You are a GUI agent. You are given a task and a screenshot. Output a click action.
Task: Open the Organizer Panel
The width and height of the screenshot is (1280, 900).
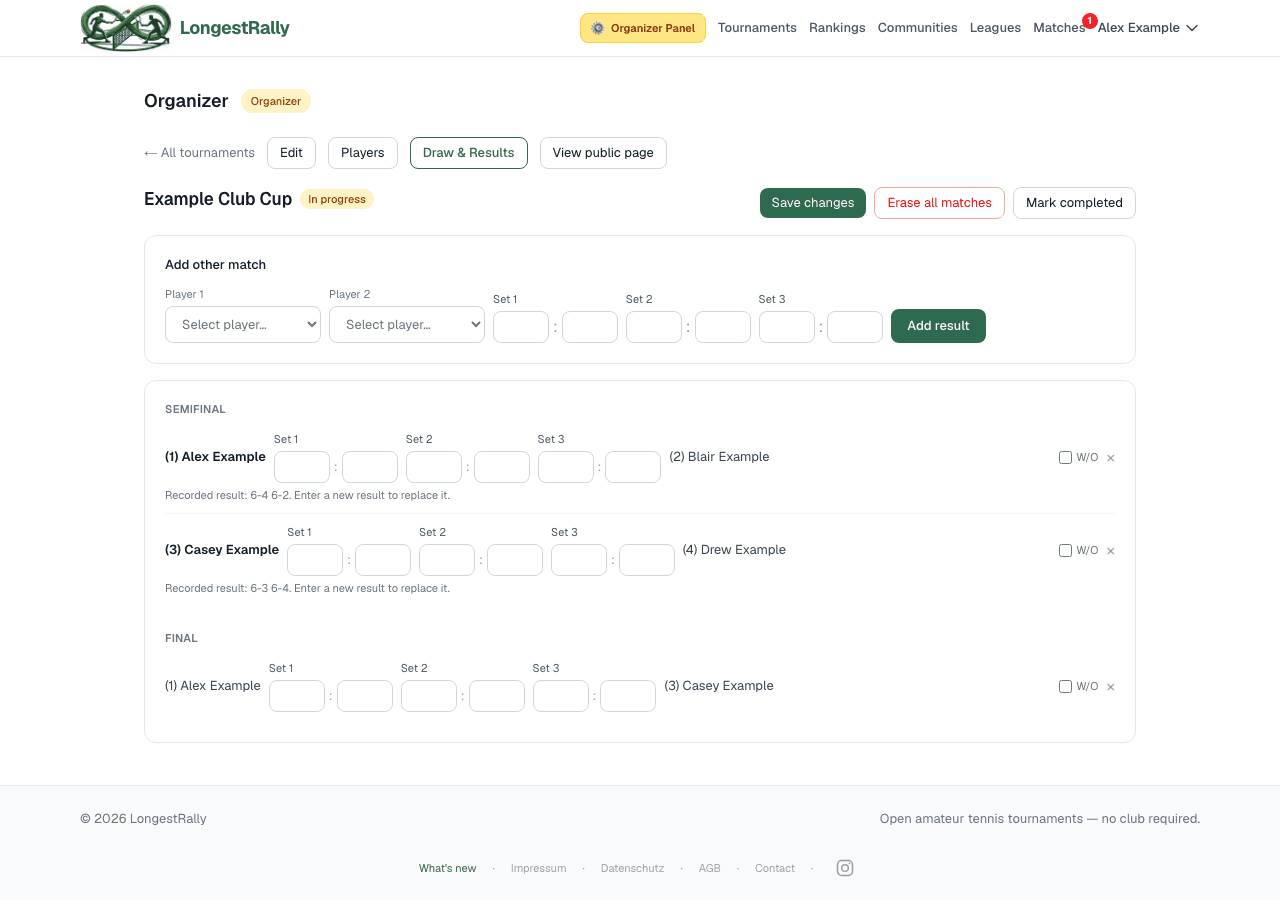[x=643, y=28]
